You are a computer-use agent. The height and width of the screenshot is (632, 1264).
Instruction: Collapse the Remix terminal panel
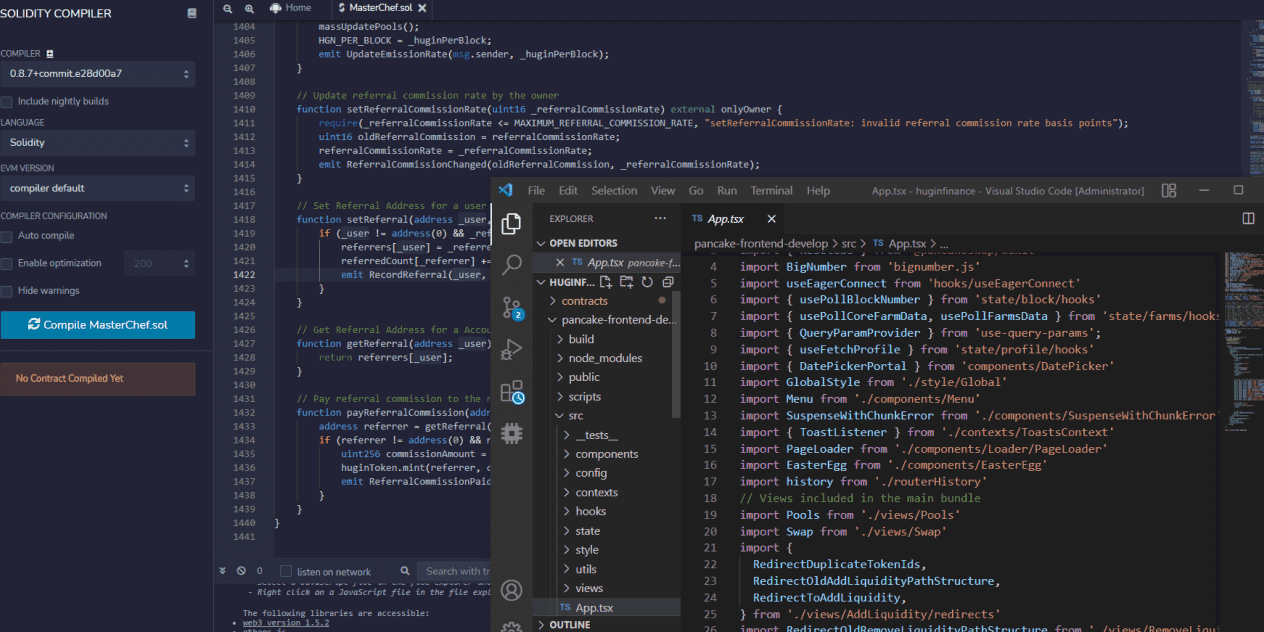223,571
